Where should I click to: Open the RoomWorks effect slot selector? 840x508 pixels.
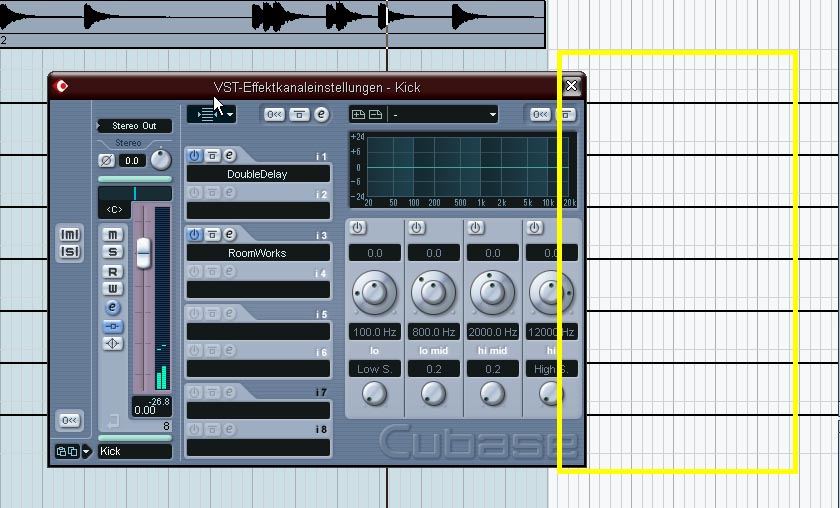point(258,252)
